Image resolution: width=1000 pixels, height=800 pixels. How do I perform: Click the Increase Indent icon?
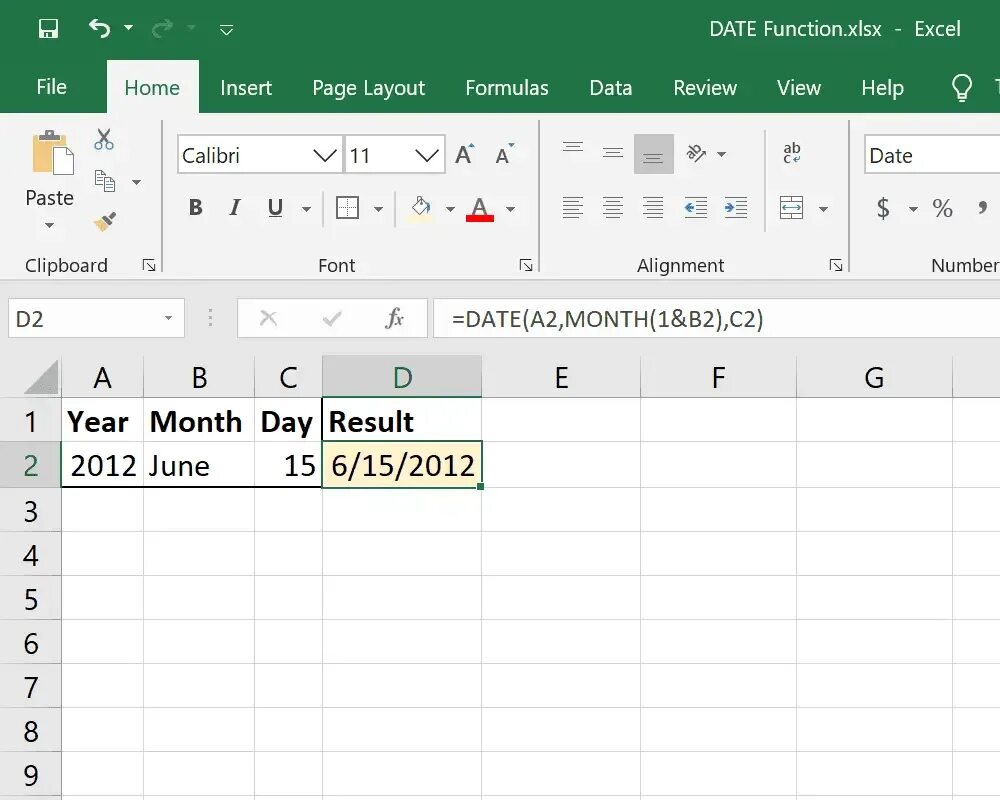coord(736,208)
